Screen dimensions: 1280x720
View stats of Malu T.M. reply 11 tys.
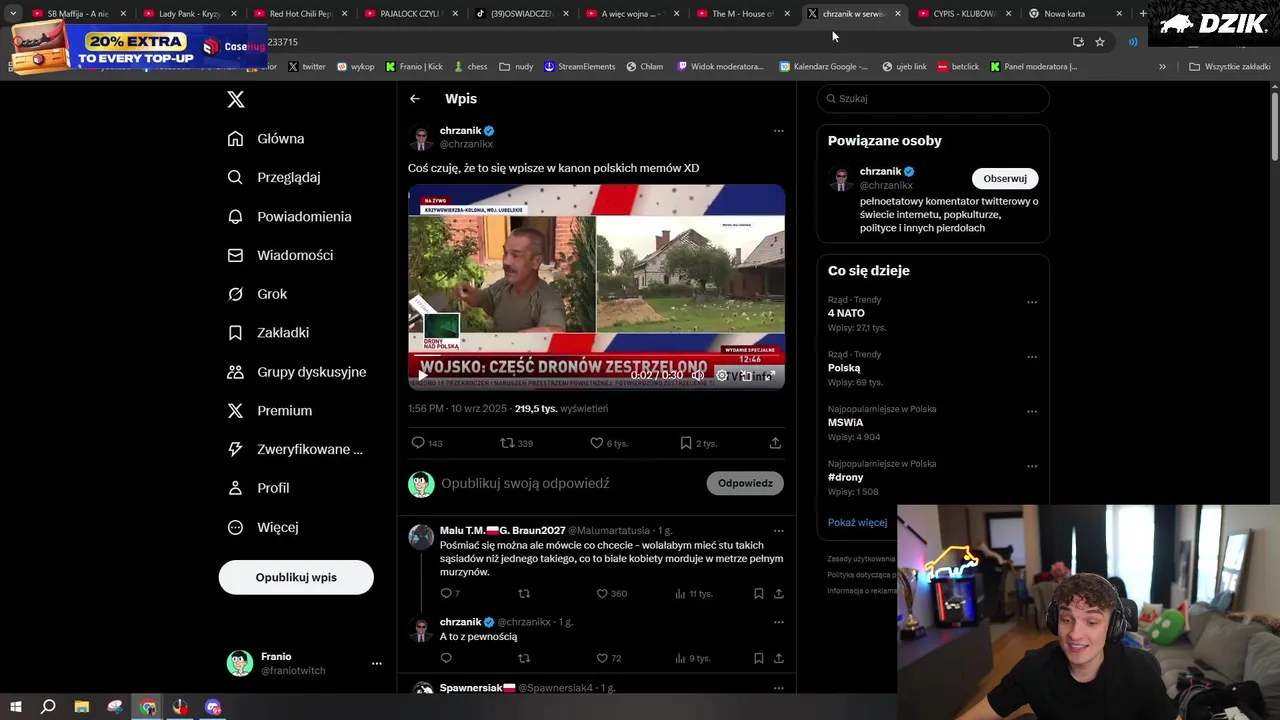click(x=693, y=594)
